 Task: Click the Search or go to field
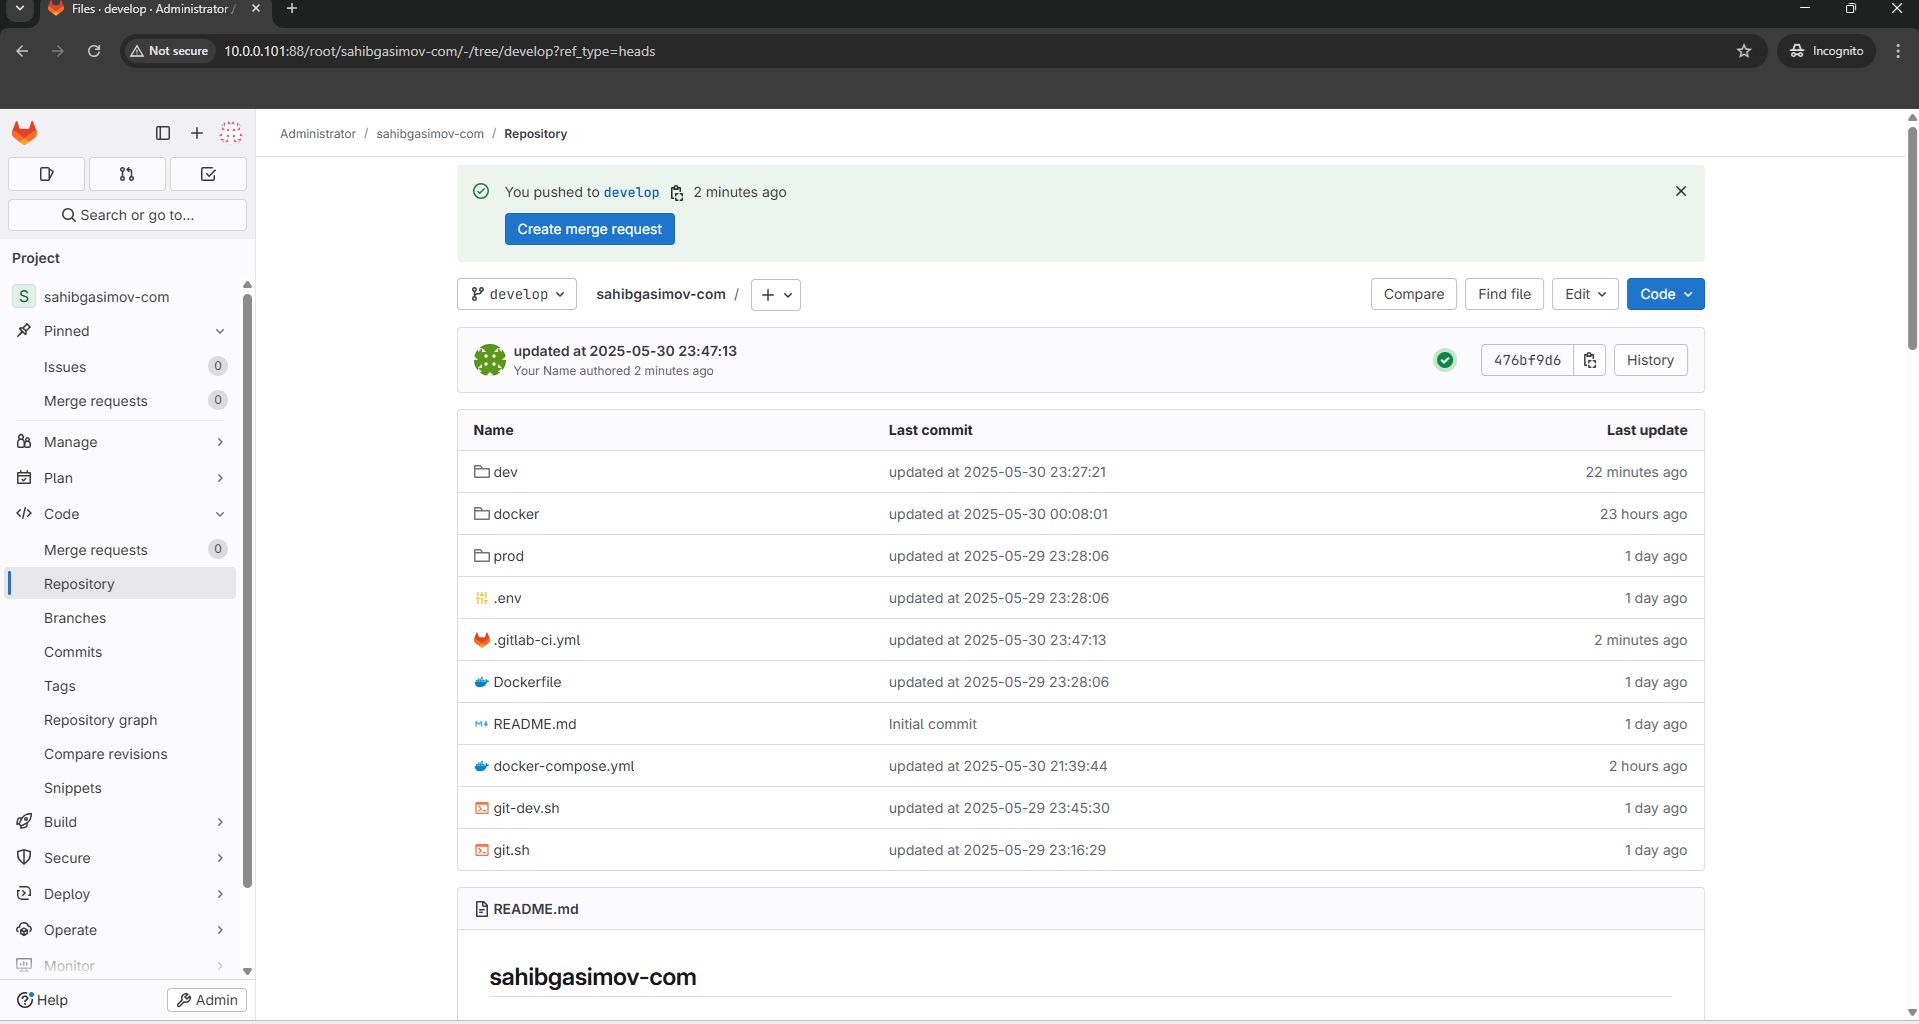[x=127, y=215]
